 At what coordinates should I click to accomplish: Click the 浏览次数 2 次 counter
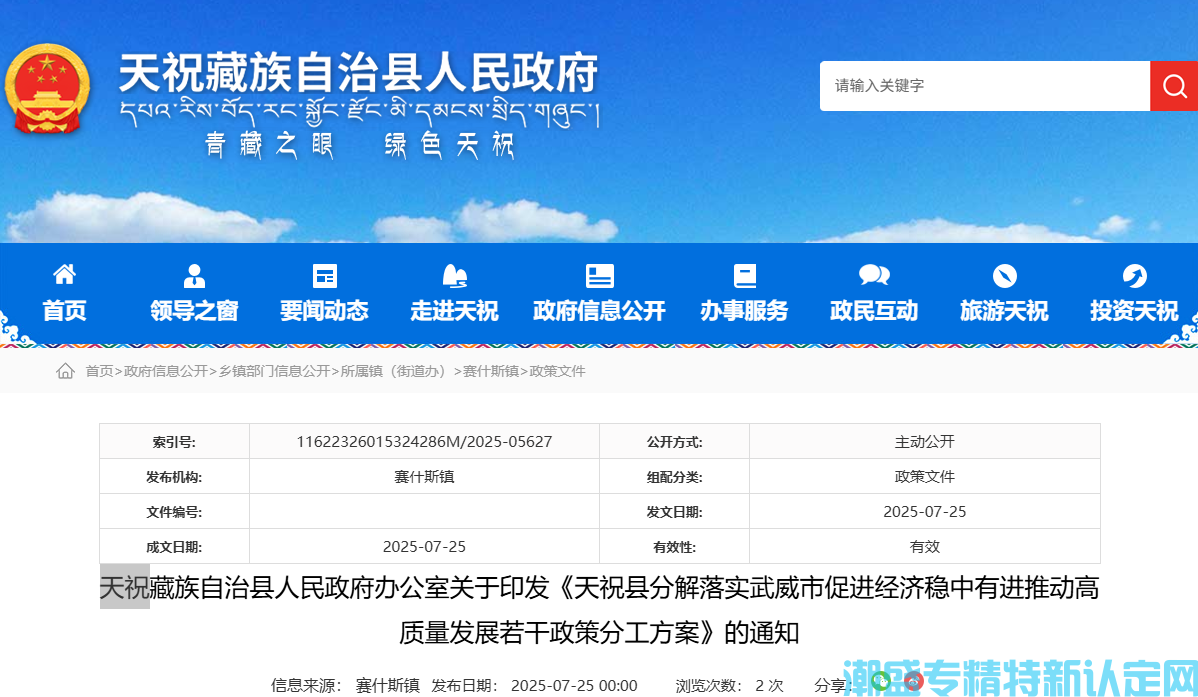pyautogui.click(x=729, y=686)
